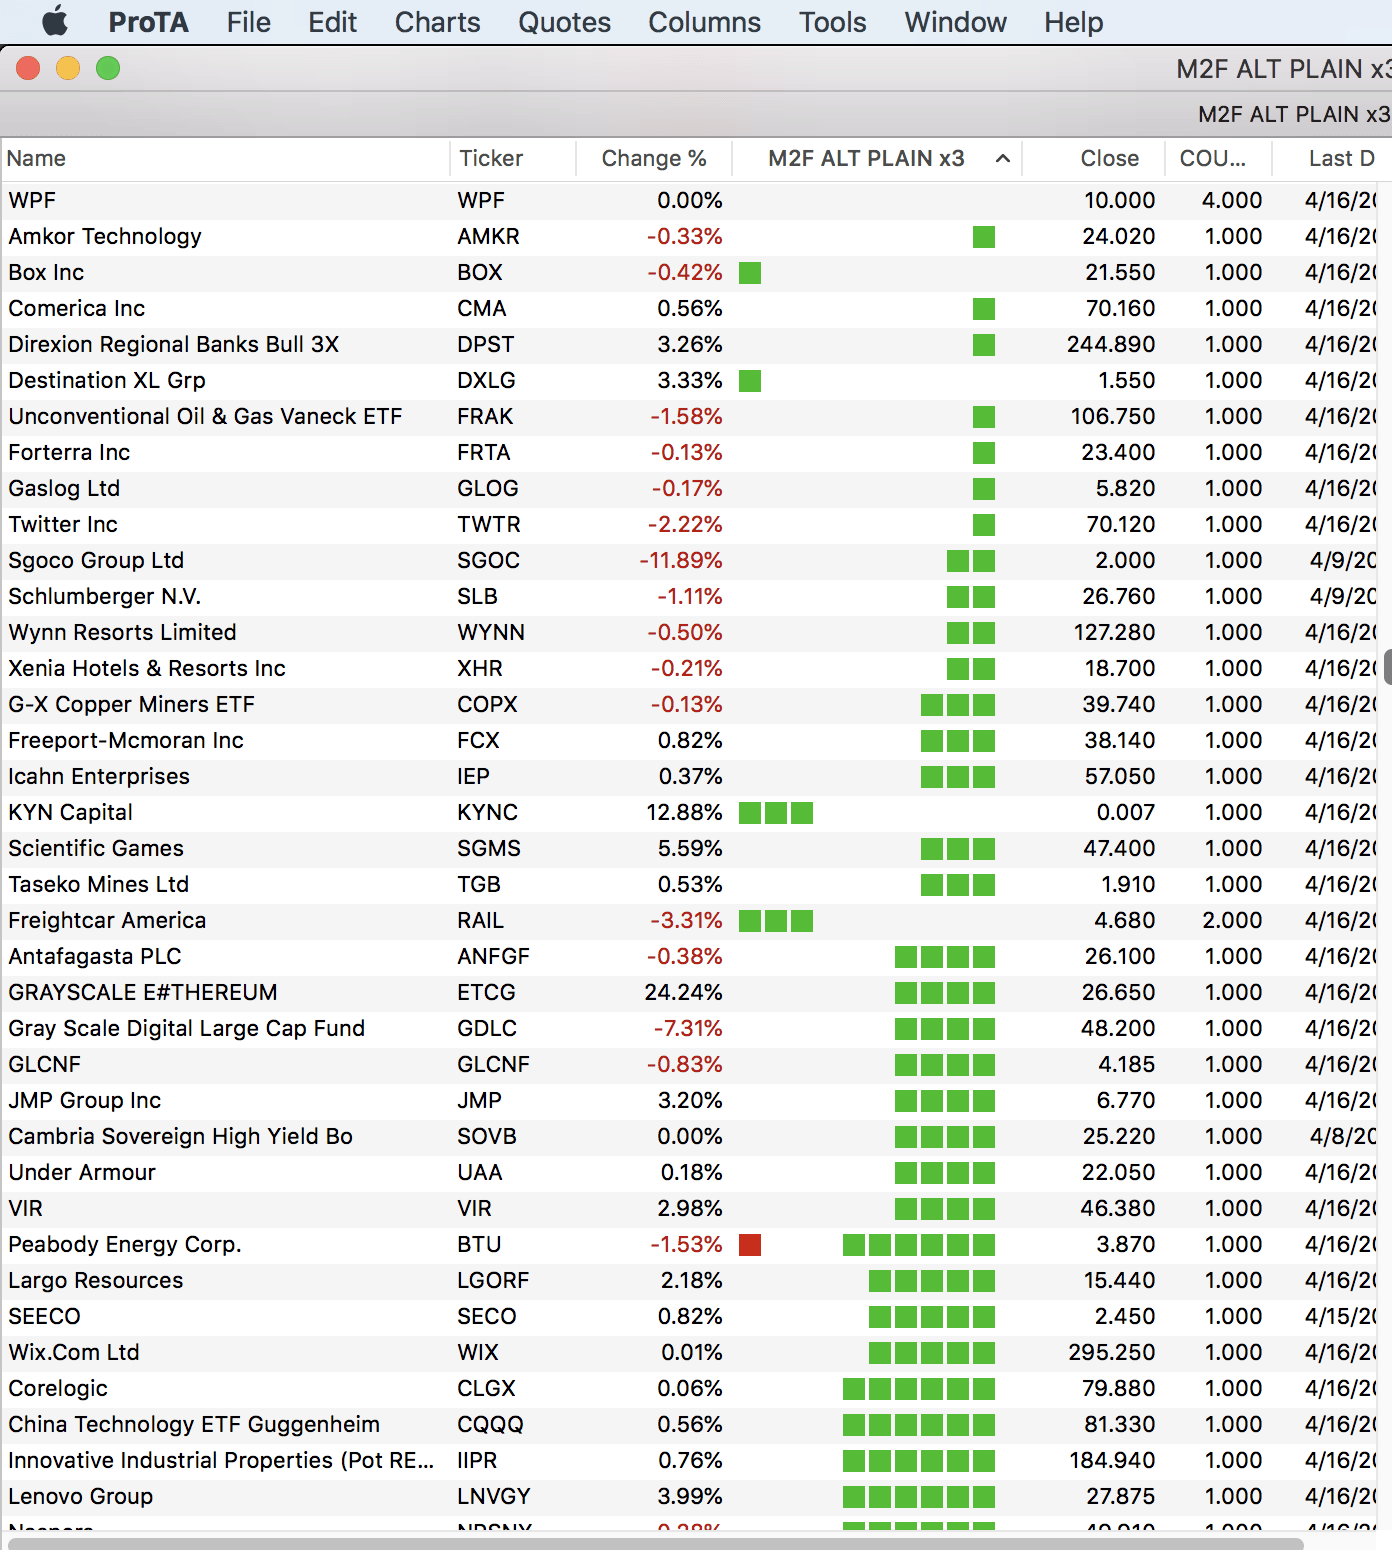Click the green indicator square in Box Inc row
The image size is (1392, 1550).
pyautogui.click(x=750, y=273)
